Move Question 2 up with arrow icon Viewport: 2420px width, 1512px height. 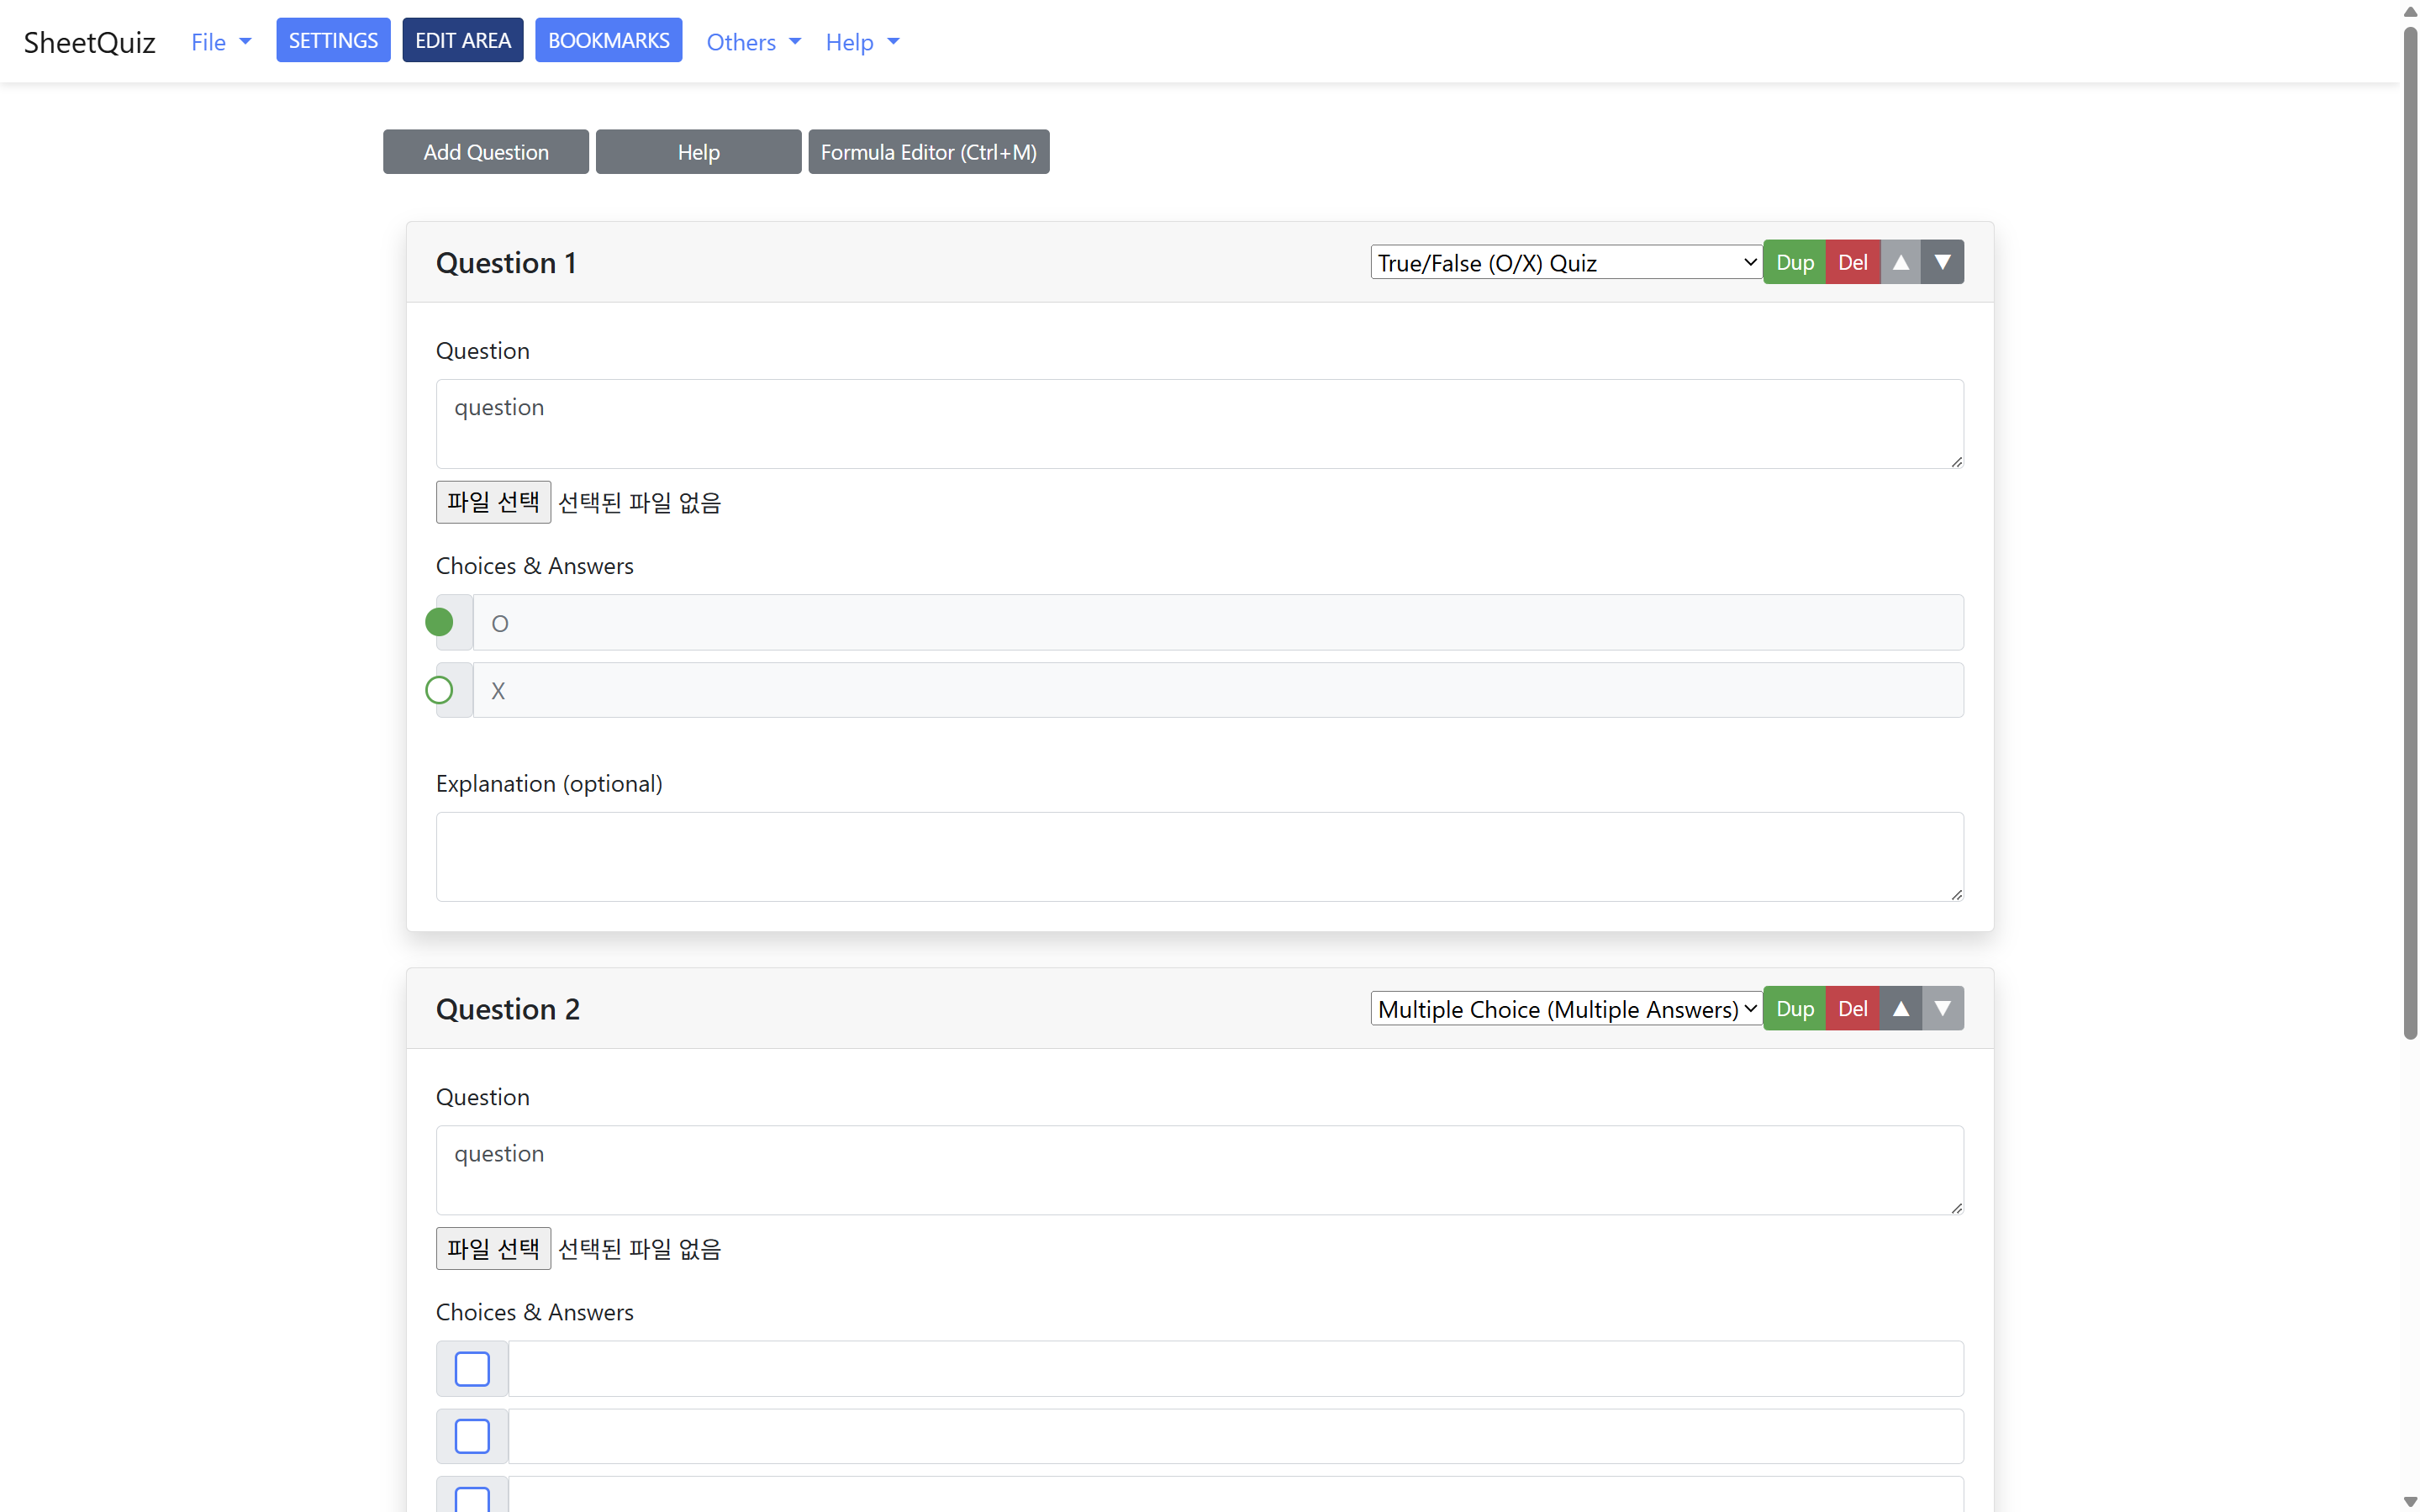point(1900,1008)
